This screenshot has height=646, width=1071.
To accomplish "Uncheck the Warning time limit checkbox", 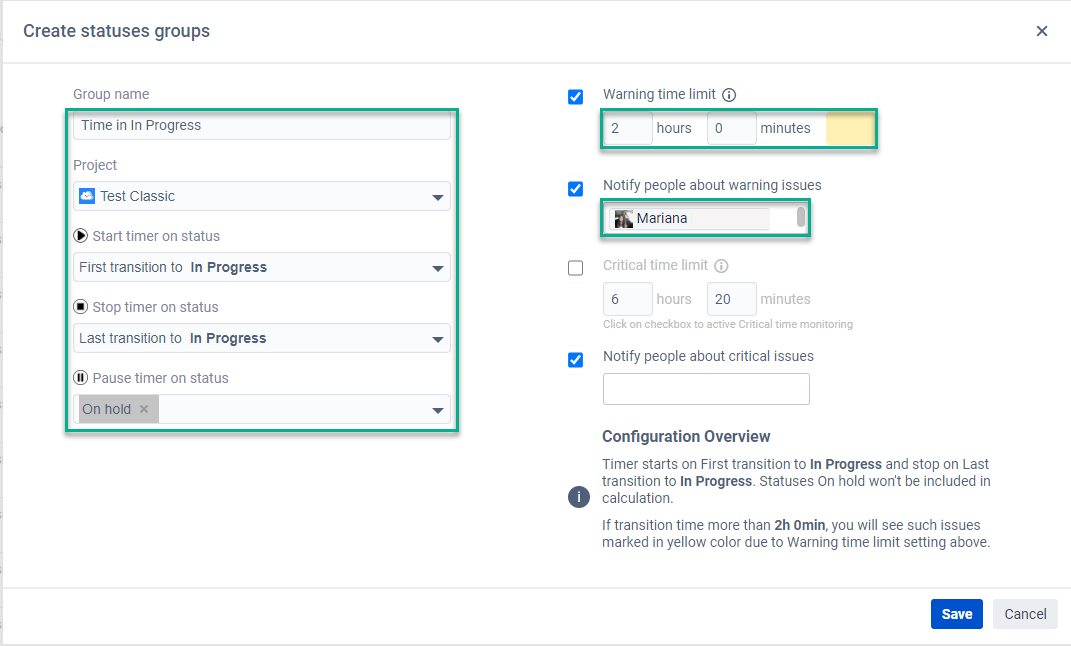I will (x=576, y=97).
